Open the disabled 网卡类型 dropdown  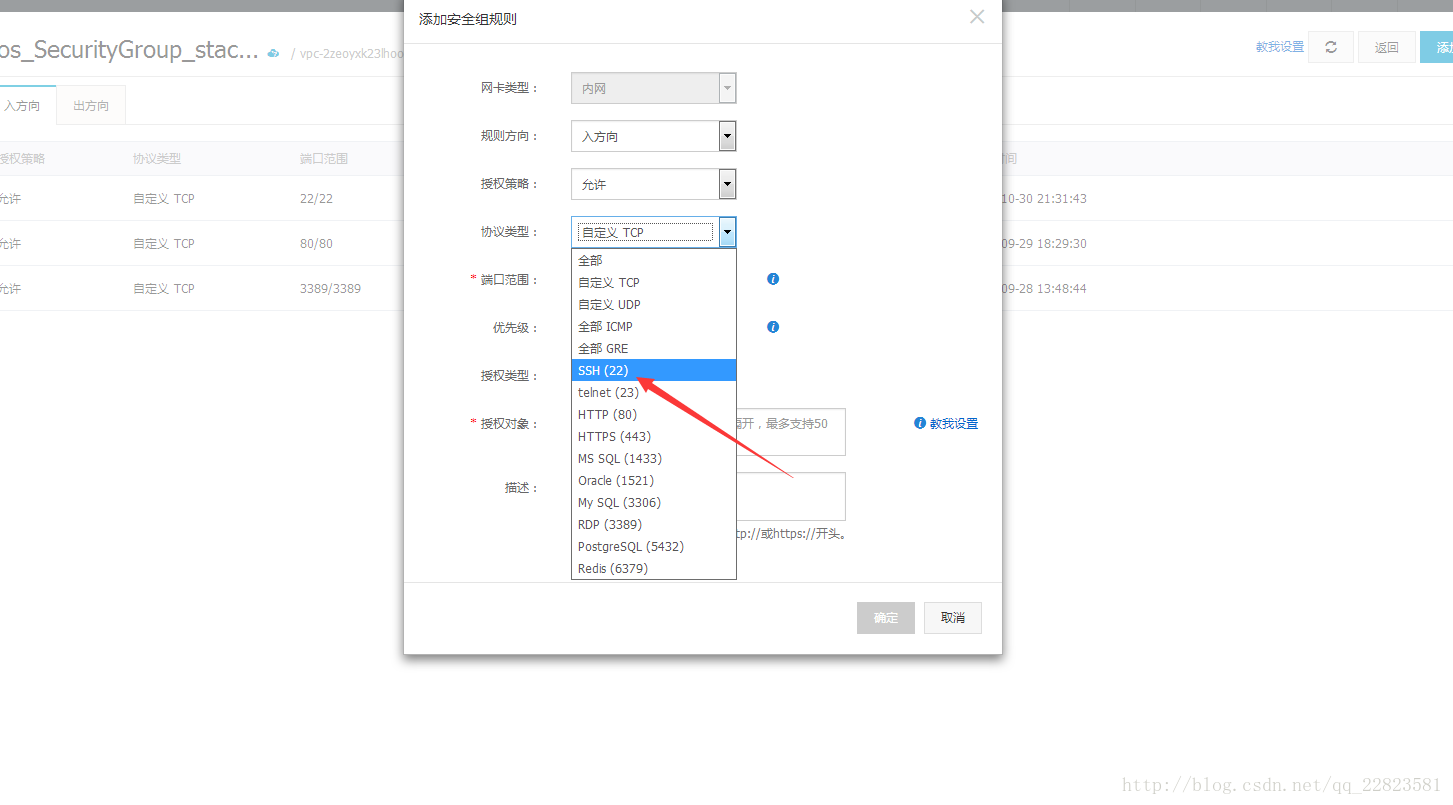pos(654,88)
